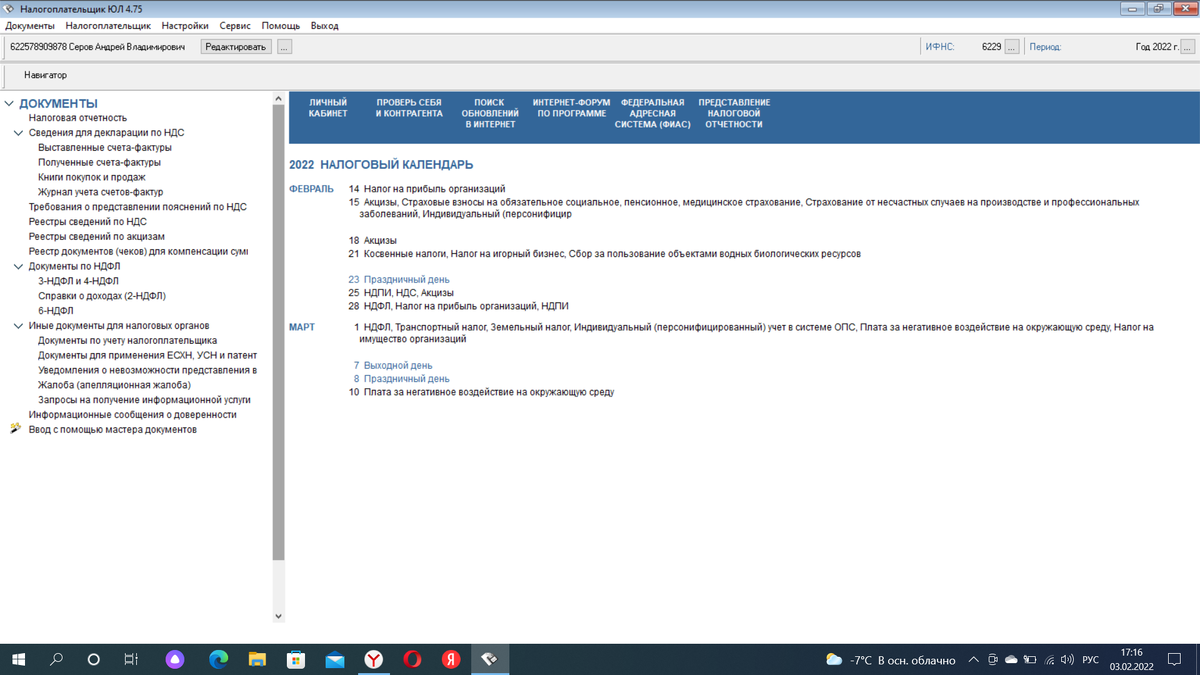
Task: Open Личный кабинет link
Action: (328, 108)
